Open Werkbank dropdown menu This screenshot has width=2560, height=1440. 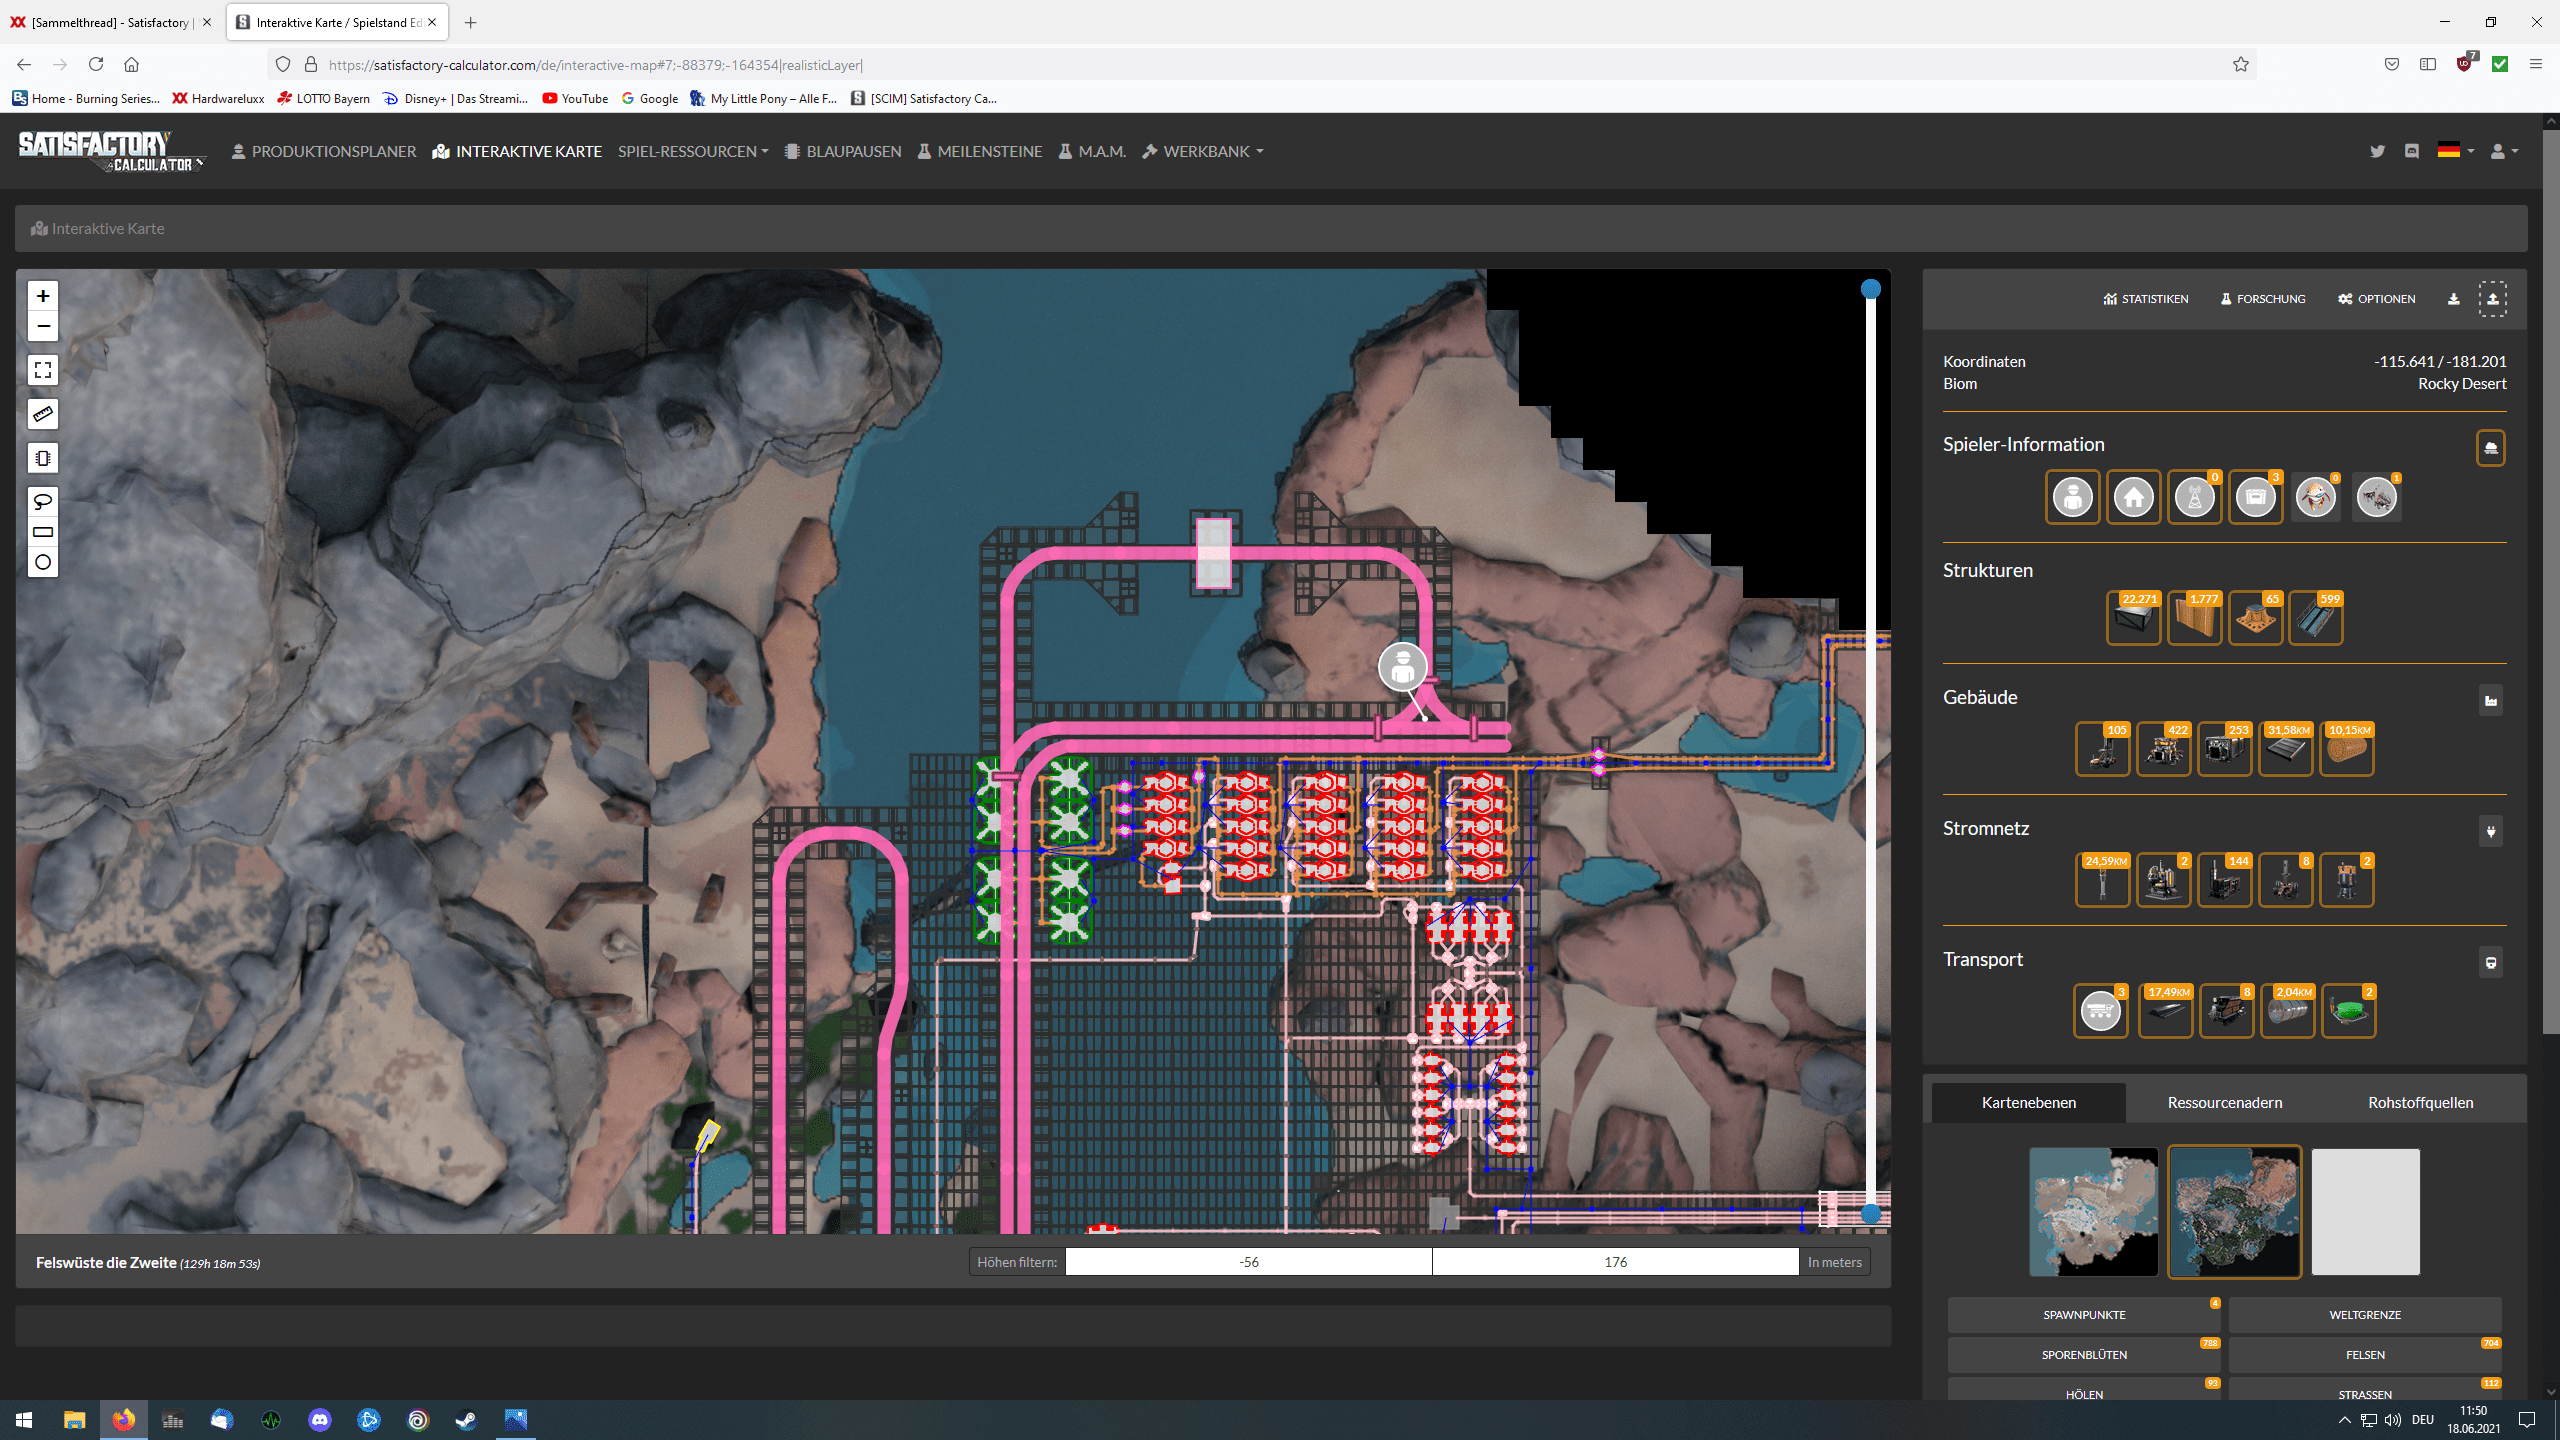[1203, 151]
